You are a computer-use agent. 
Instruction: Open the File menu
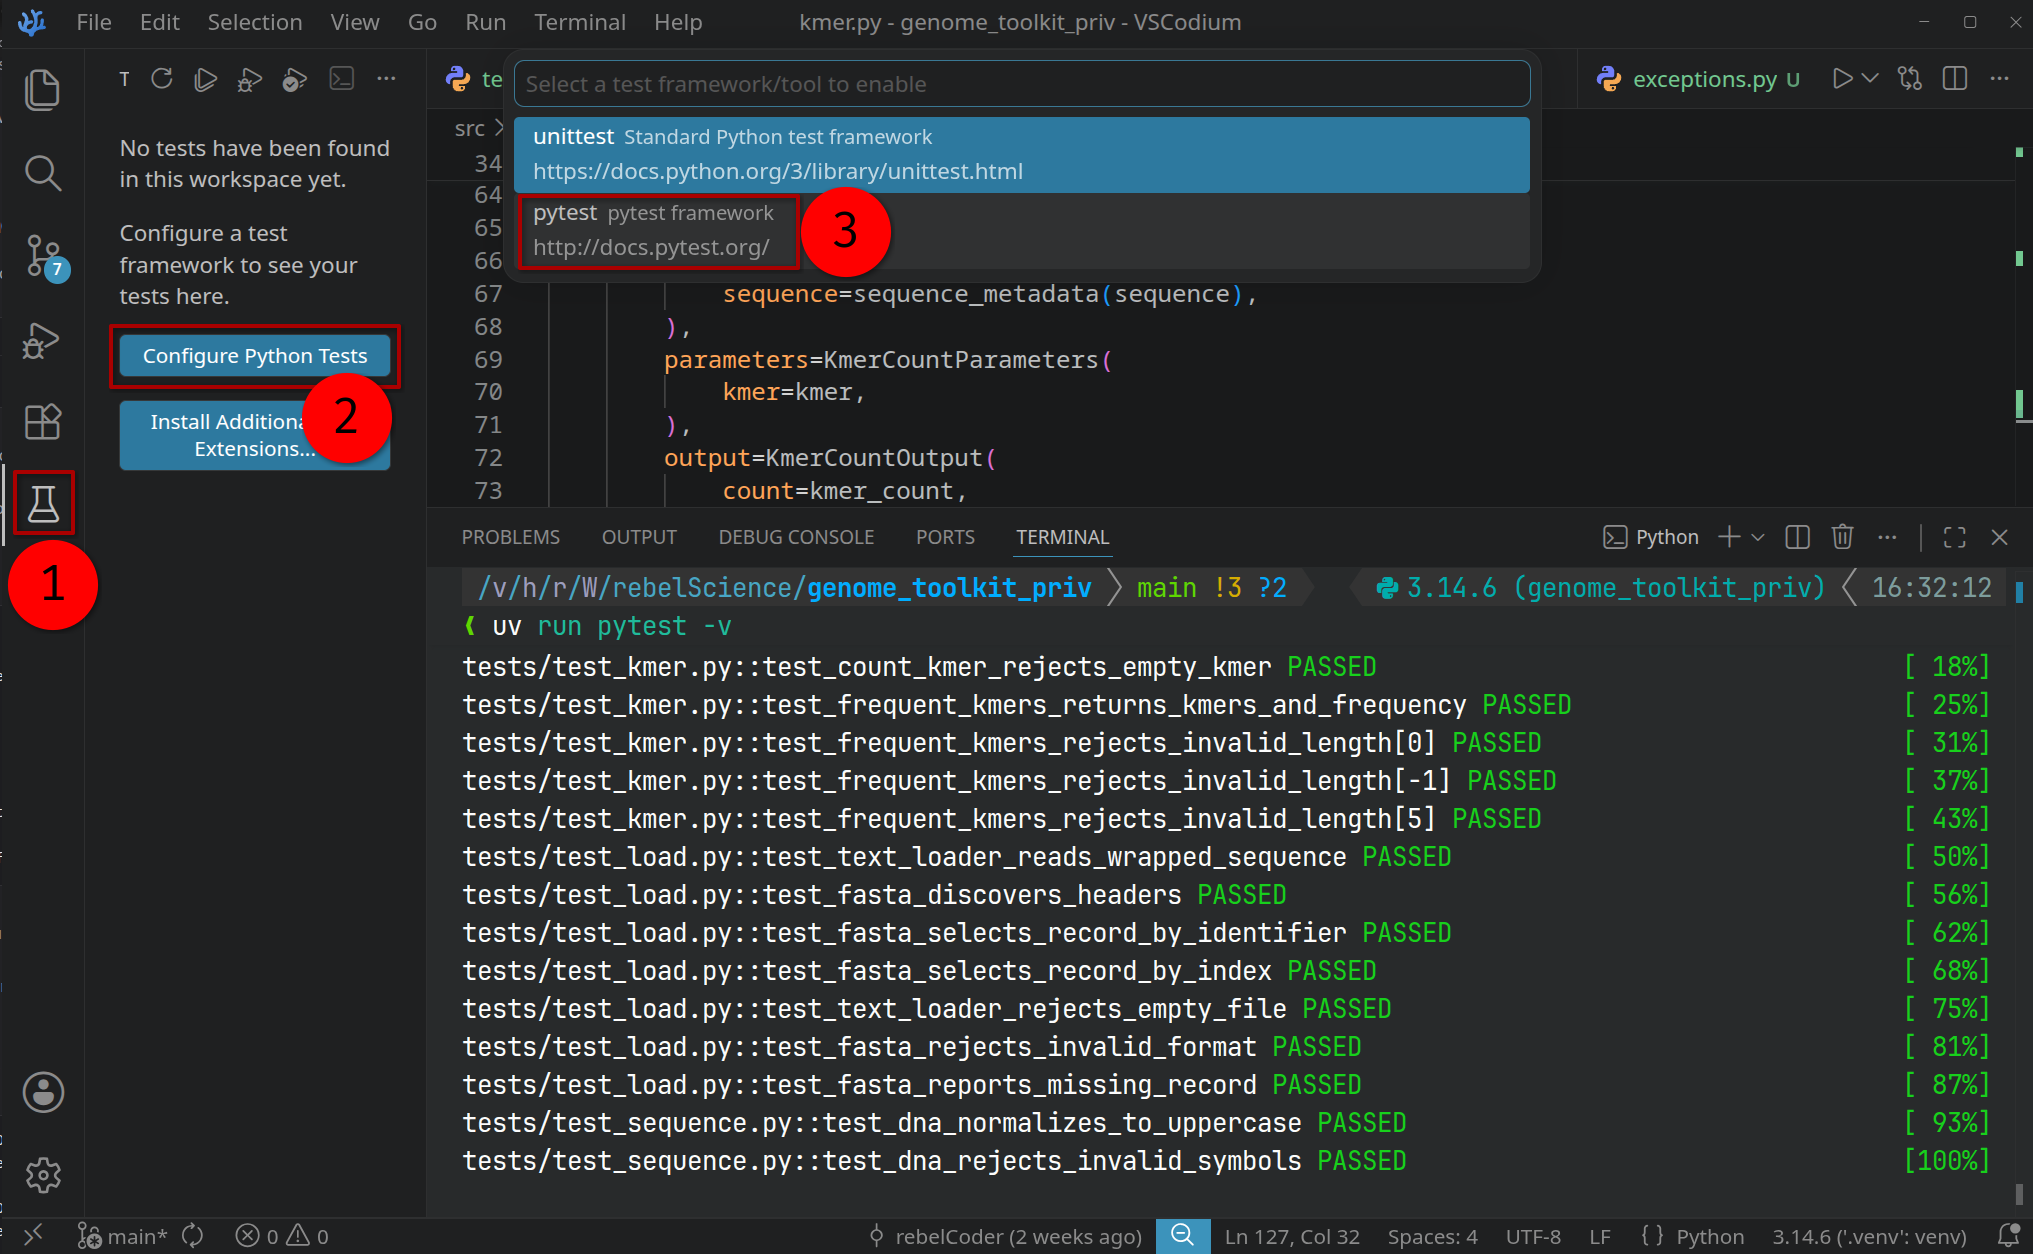click(94, 22)
